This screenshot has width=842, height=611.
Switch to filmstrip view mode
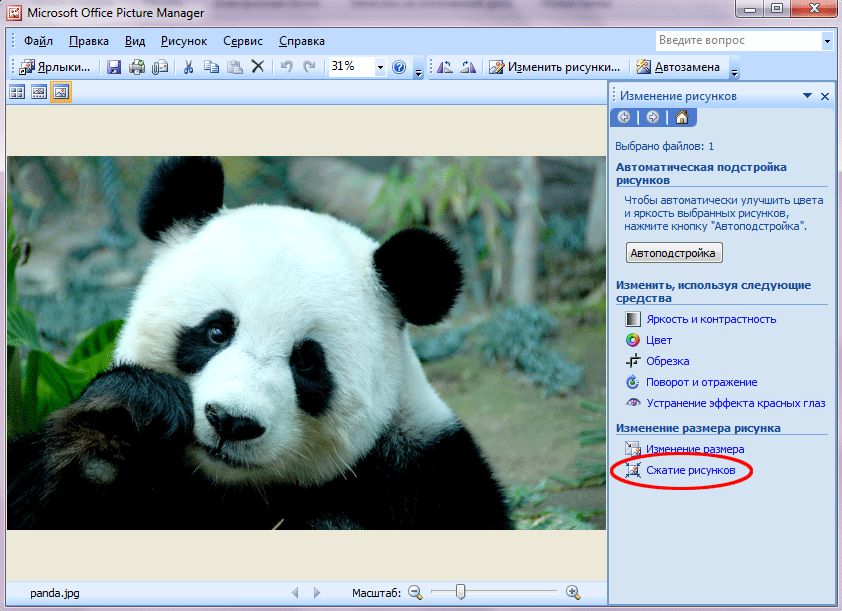(39, 92)
